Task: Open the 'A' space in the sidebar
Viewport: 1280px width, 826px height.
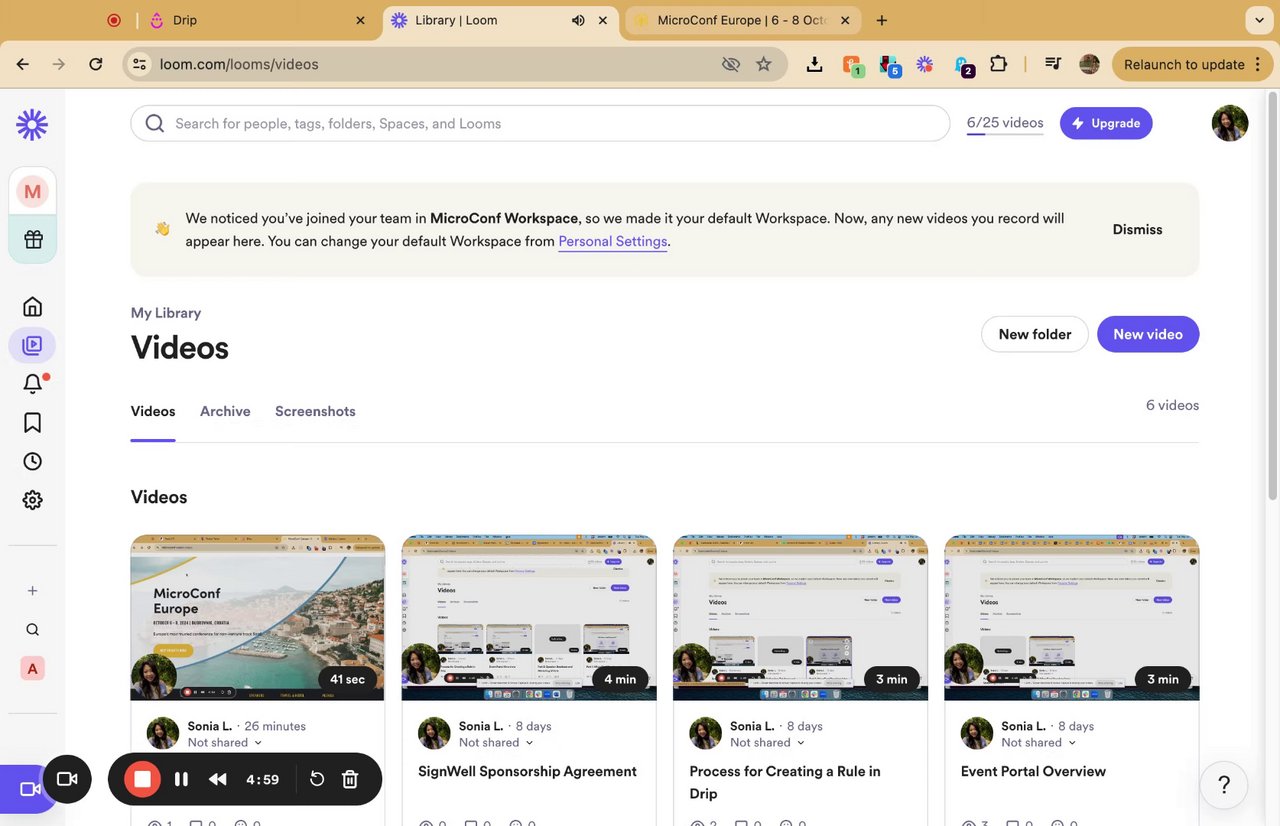Action: pyautogui.click(x=33, y=669)
